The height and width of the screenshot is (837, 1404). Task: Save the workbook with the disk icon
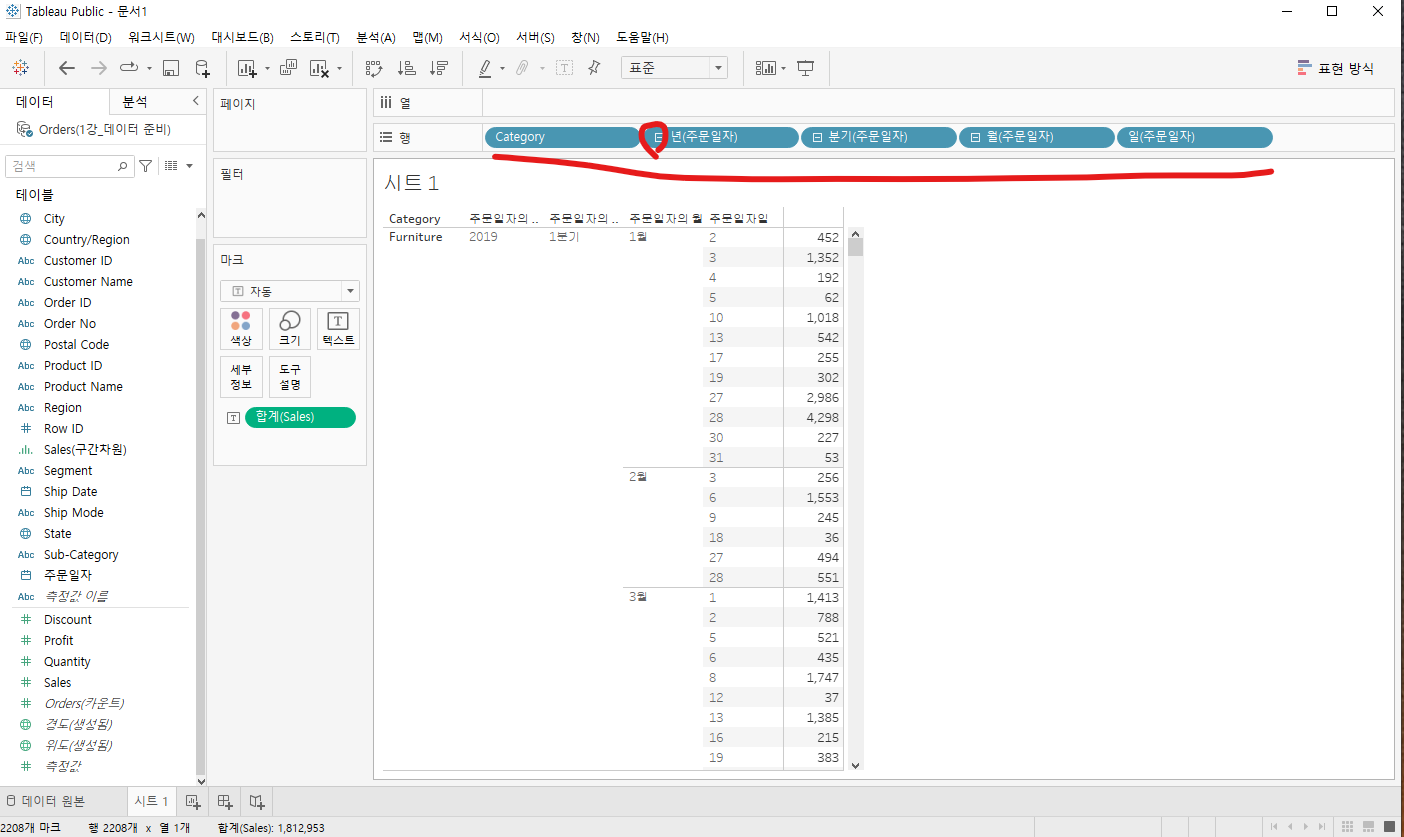[x=171, y=68]
